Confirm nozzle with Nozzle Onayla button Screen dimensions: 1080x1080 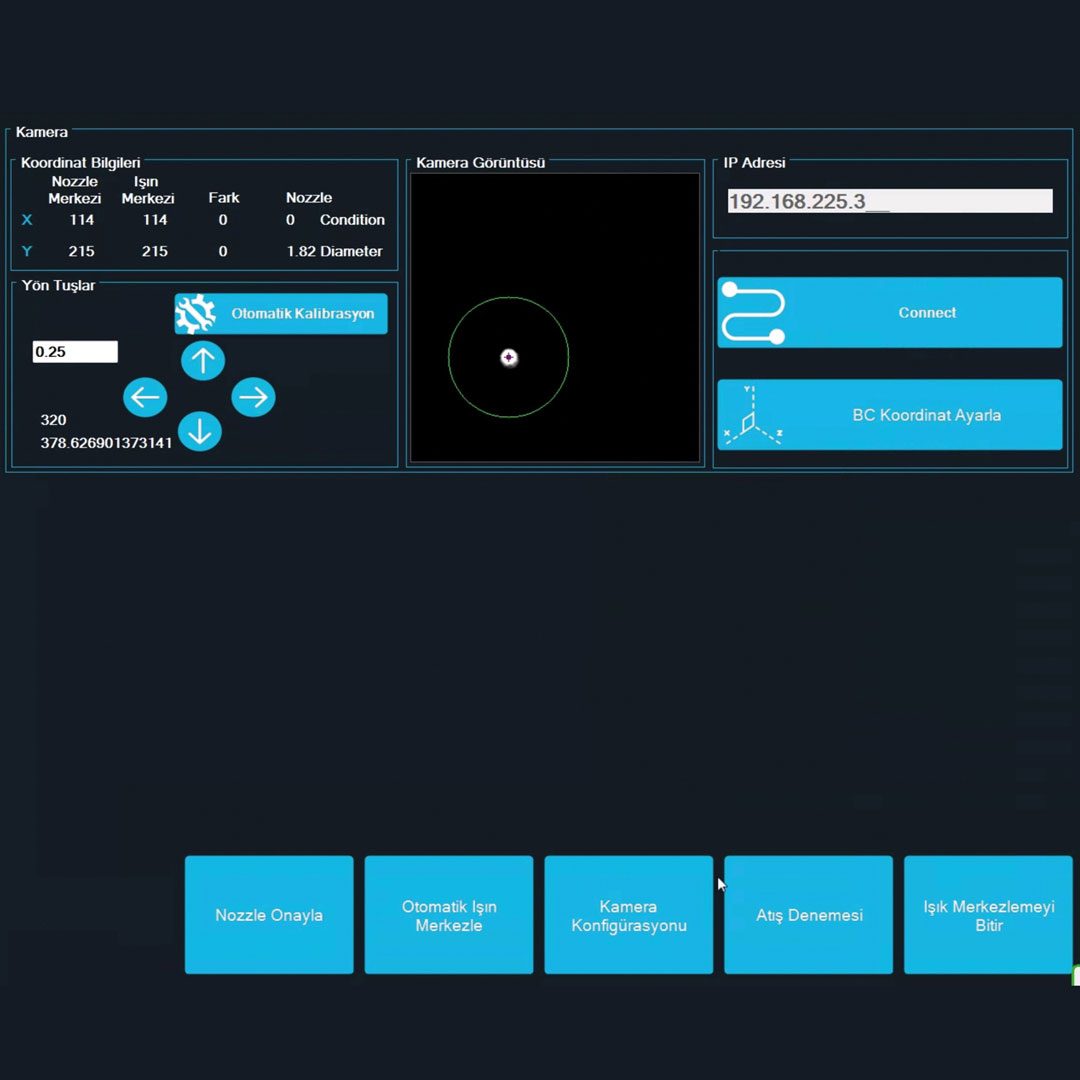coord(269,915)
